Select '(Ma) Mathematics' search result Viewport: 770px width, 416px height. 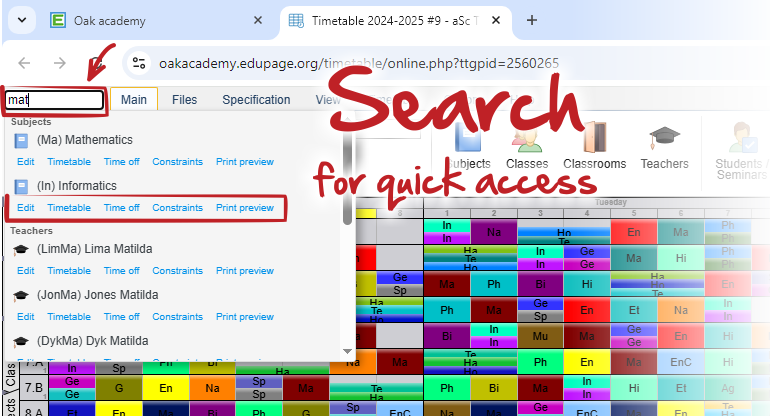click(84, 140)
